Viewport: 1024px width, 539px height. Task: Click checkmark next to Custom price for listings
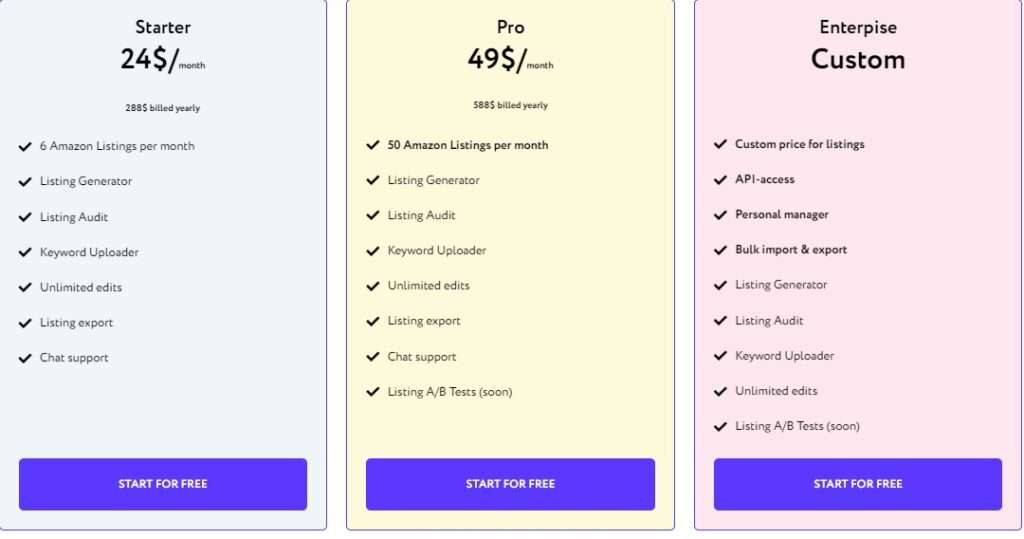click(x=720, y=144)
